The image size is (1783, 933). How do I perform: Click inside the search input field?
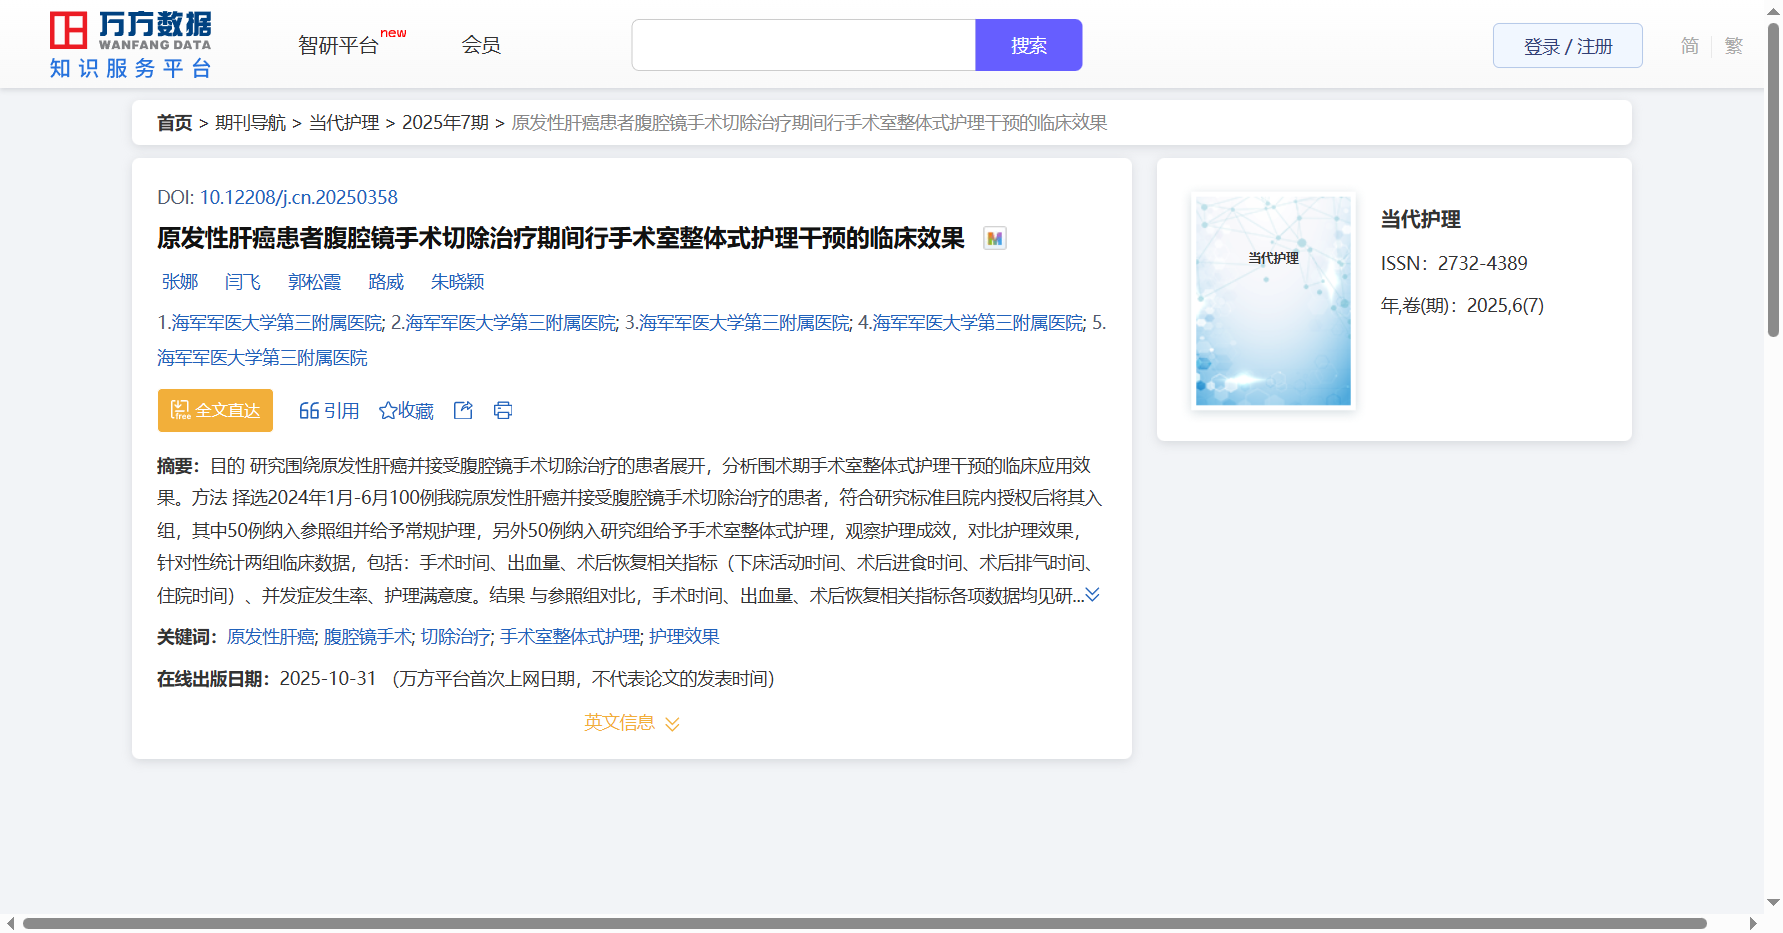click(803, 45)
